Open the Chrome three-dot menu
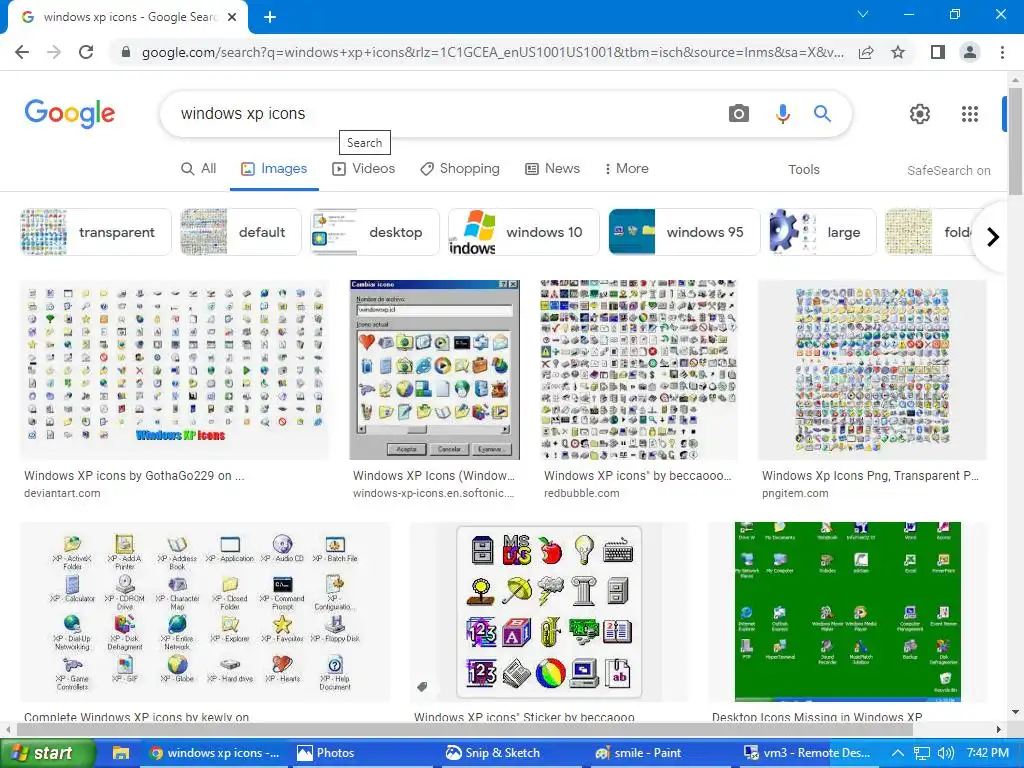 [x=1002, y=52]
